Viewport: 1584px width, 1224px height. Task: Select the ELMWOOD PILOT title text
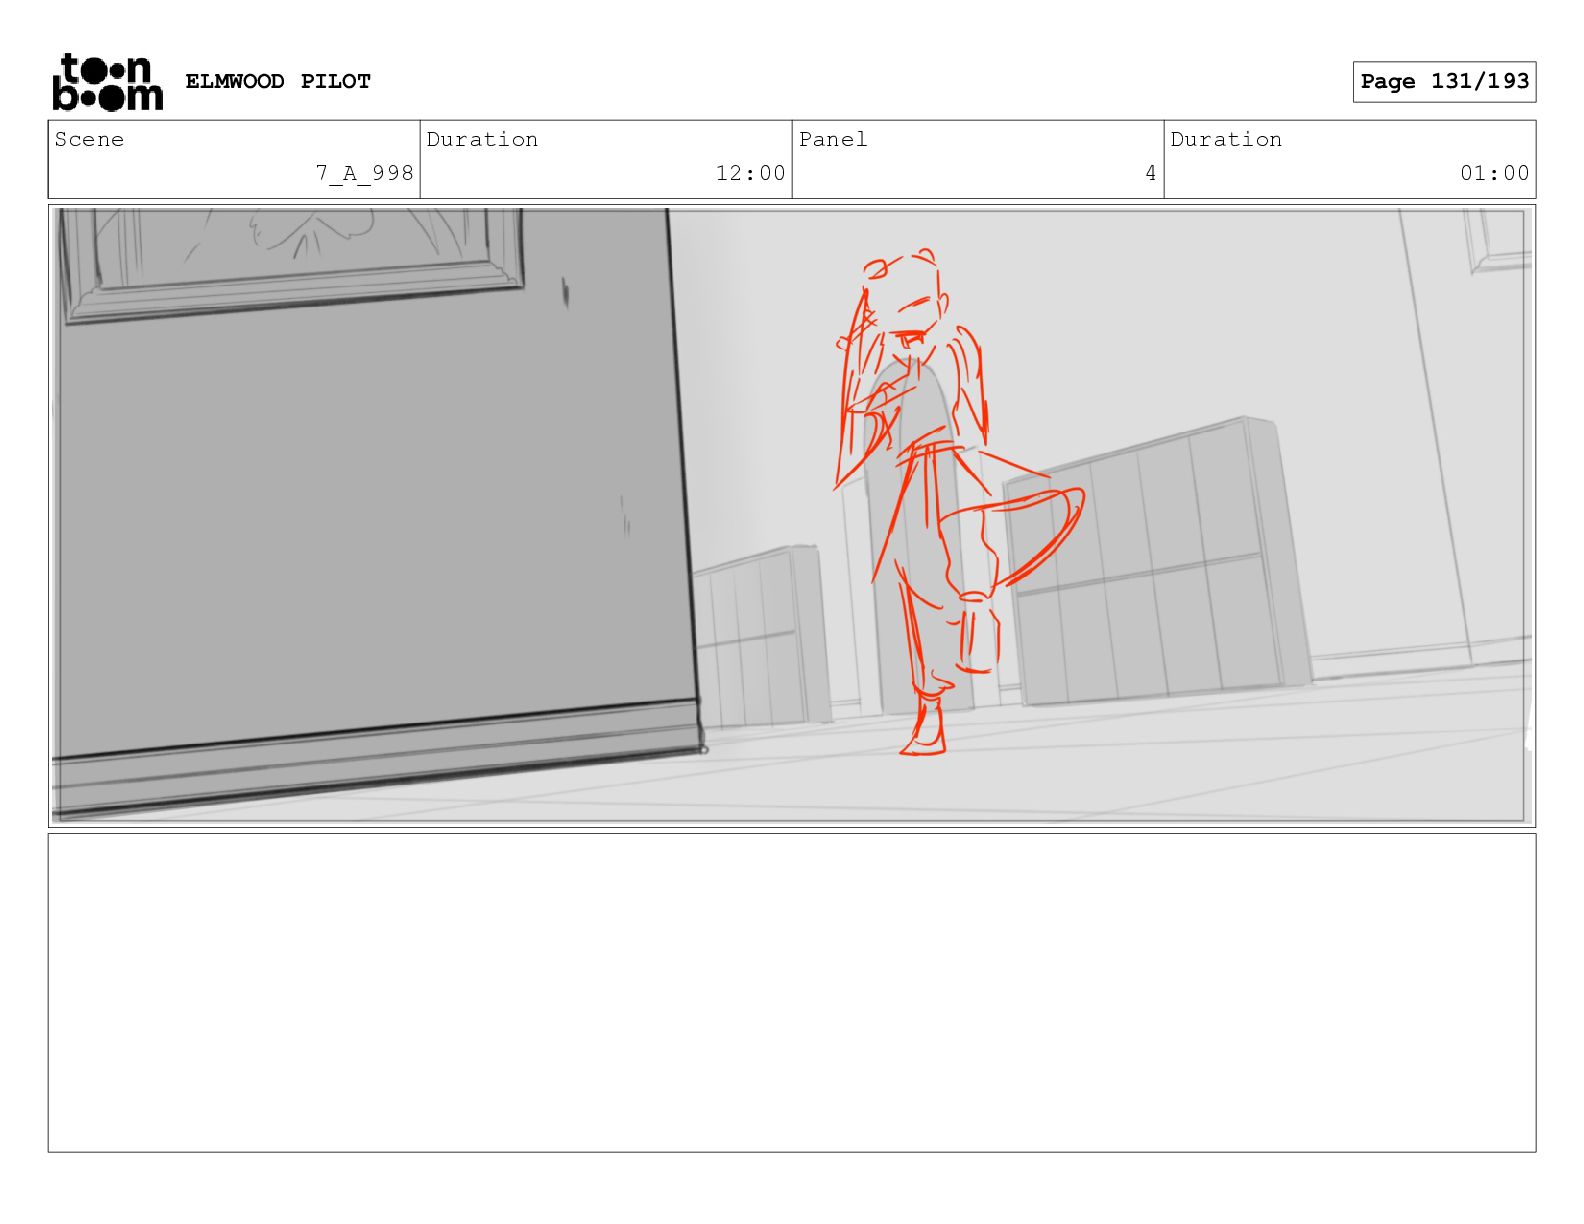tap(278, 81)
